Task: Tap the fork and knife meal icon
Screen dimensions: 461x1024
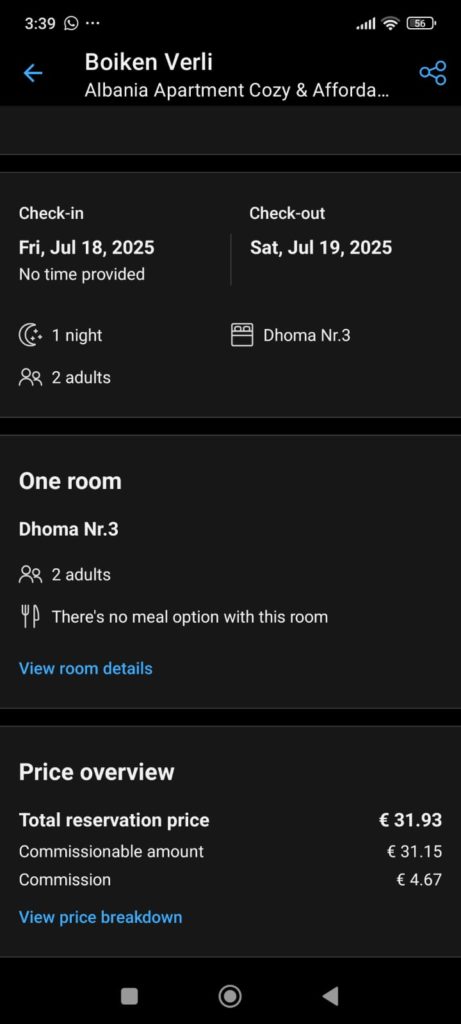Action: [x=30, y=616]
